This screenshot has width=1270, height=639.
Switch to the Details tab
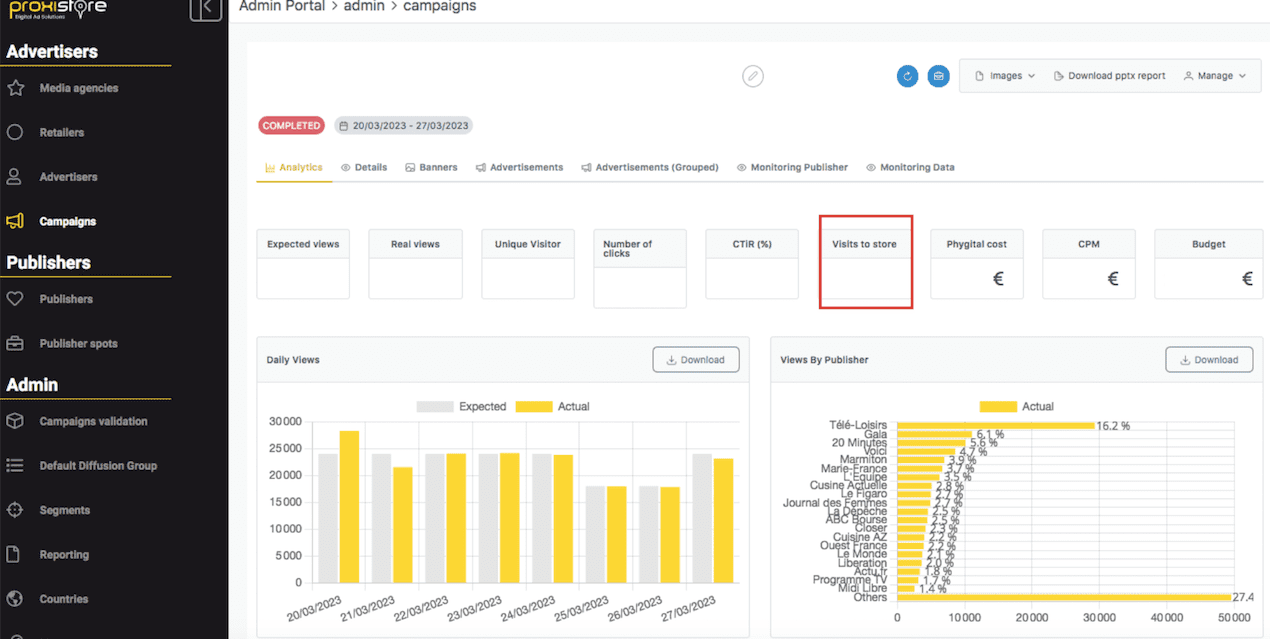(x=364, y=168)
